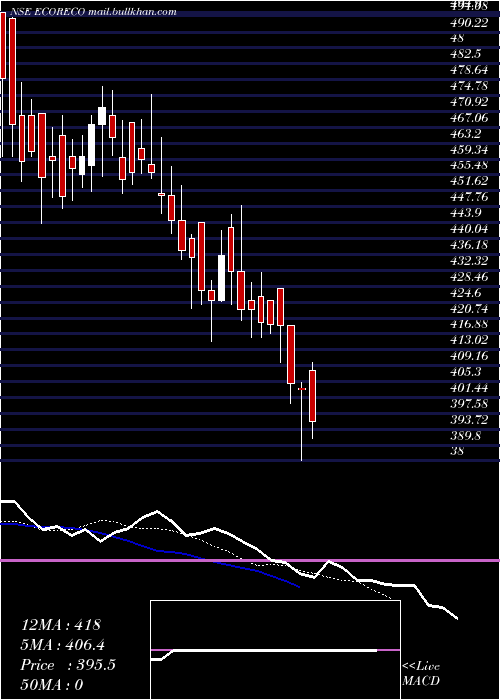Screen dimensions: 500x700
Task: Click the 393.72 price axis label
Action: [469, 419]
